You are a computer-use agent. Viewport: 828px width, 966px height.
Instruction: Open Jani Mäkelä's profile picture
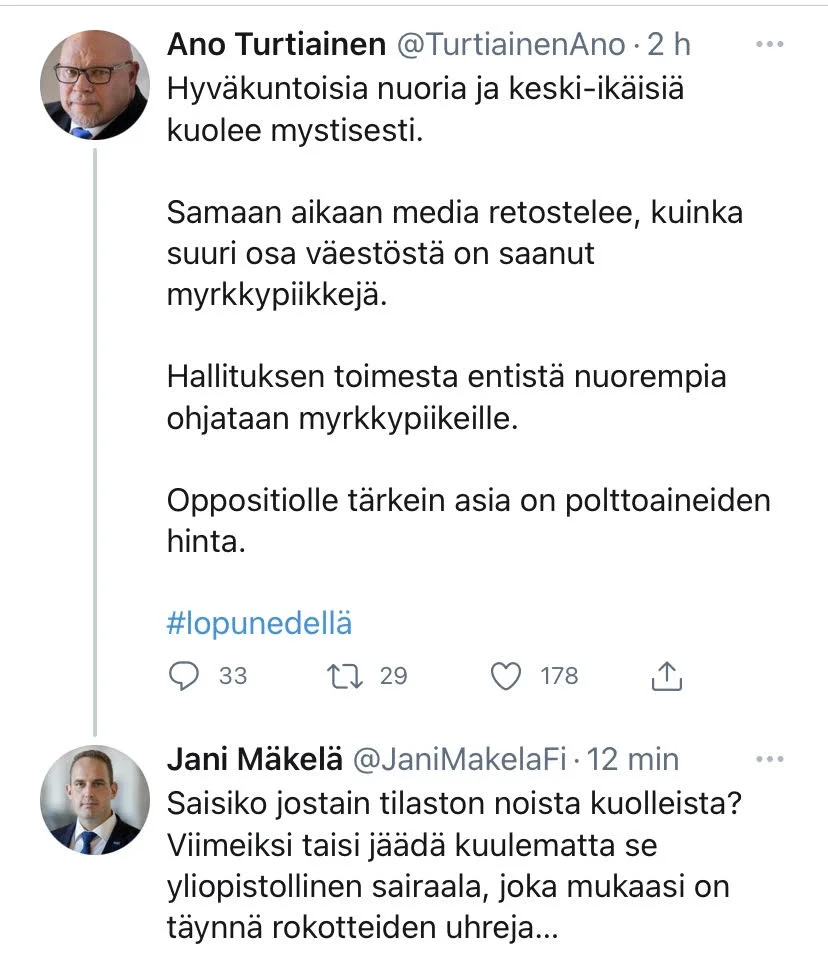94,799
